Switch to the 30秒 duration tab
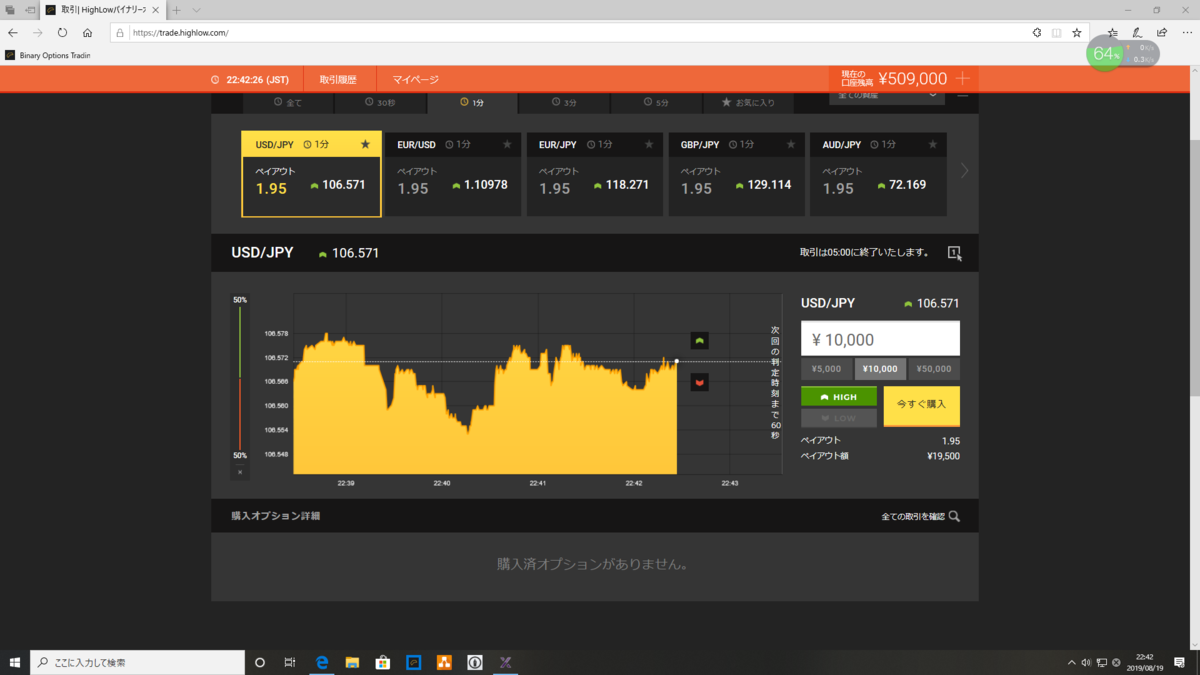This screenshot has height=675, width=1200. (x=380, y=103)
